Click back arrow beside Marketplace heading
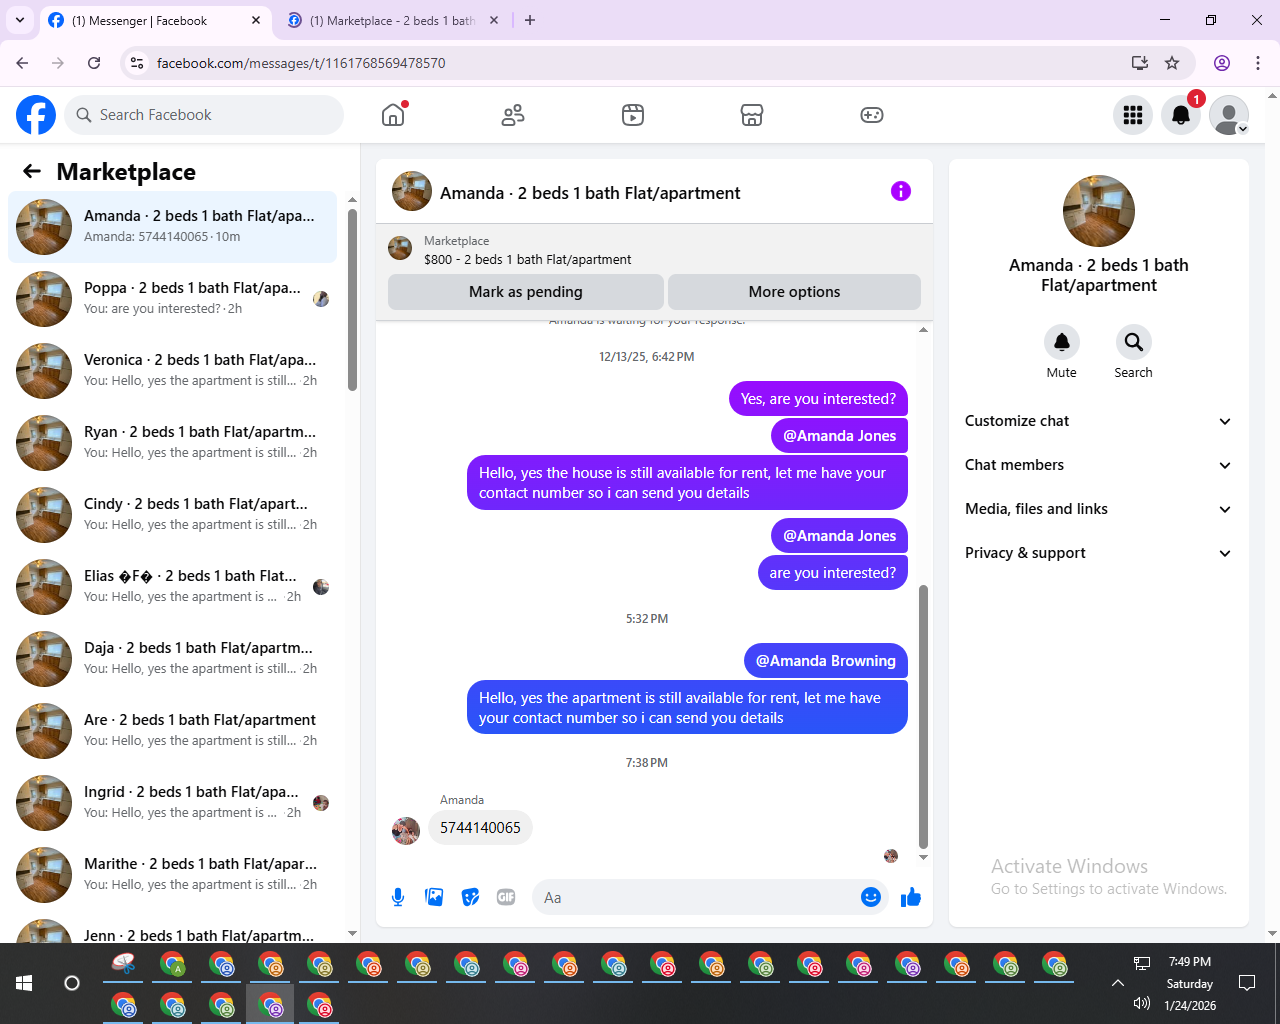This screenshot has width=1280, height=1024. pyautogui.click(x=32, y=171)
